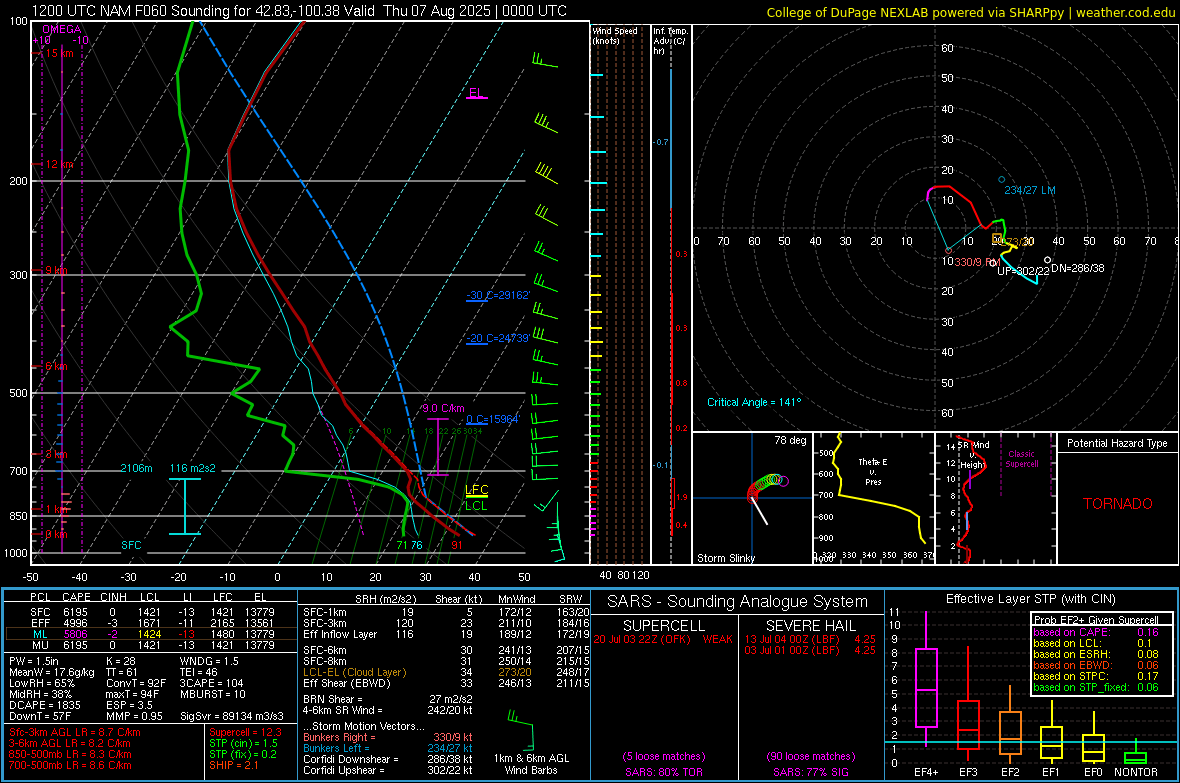Click '1km & 6km AGL Wind Barbs' caption
Image resolution: width=1180 pixels, height=783 pixels.
(531, 764)
